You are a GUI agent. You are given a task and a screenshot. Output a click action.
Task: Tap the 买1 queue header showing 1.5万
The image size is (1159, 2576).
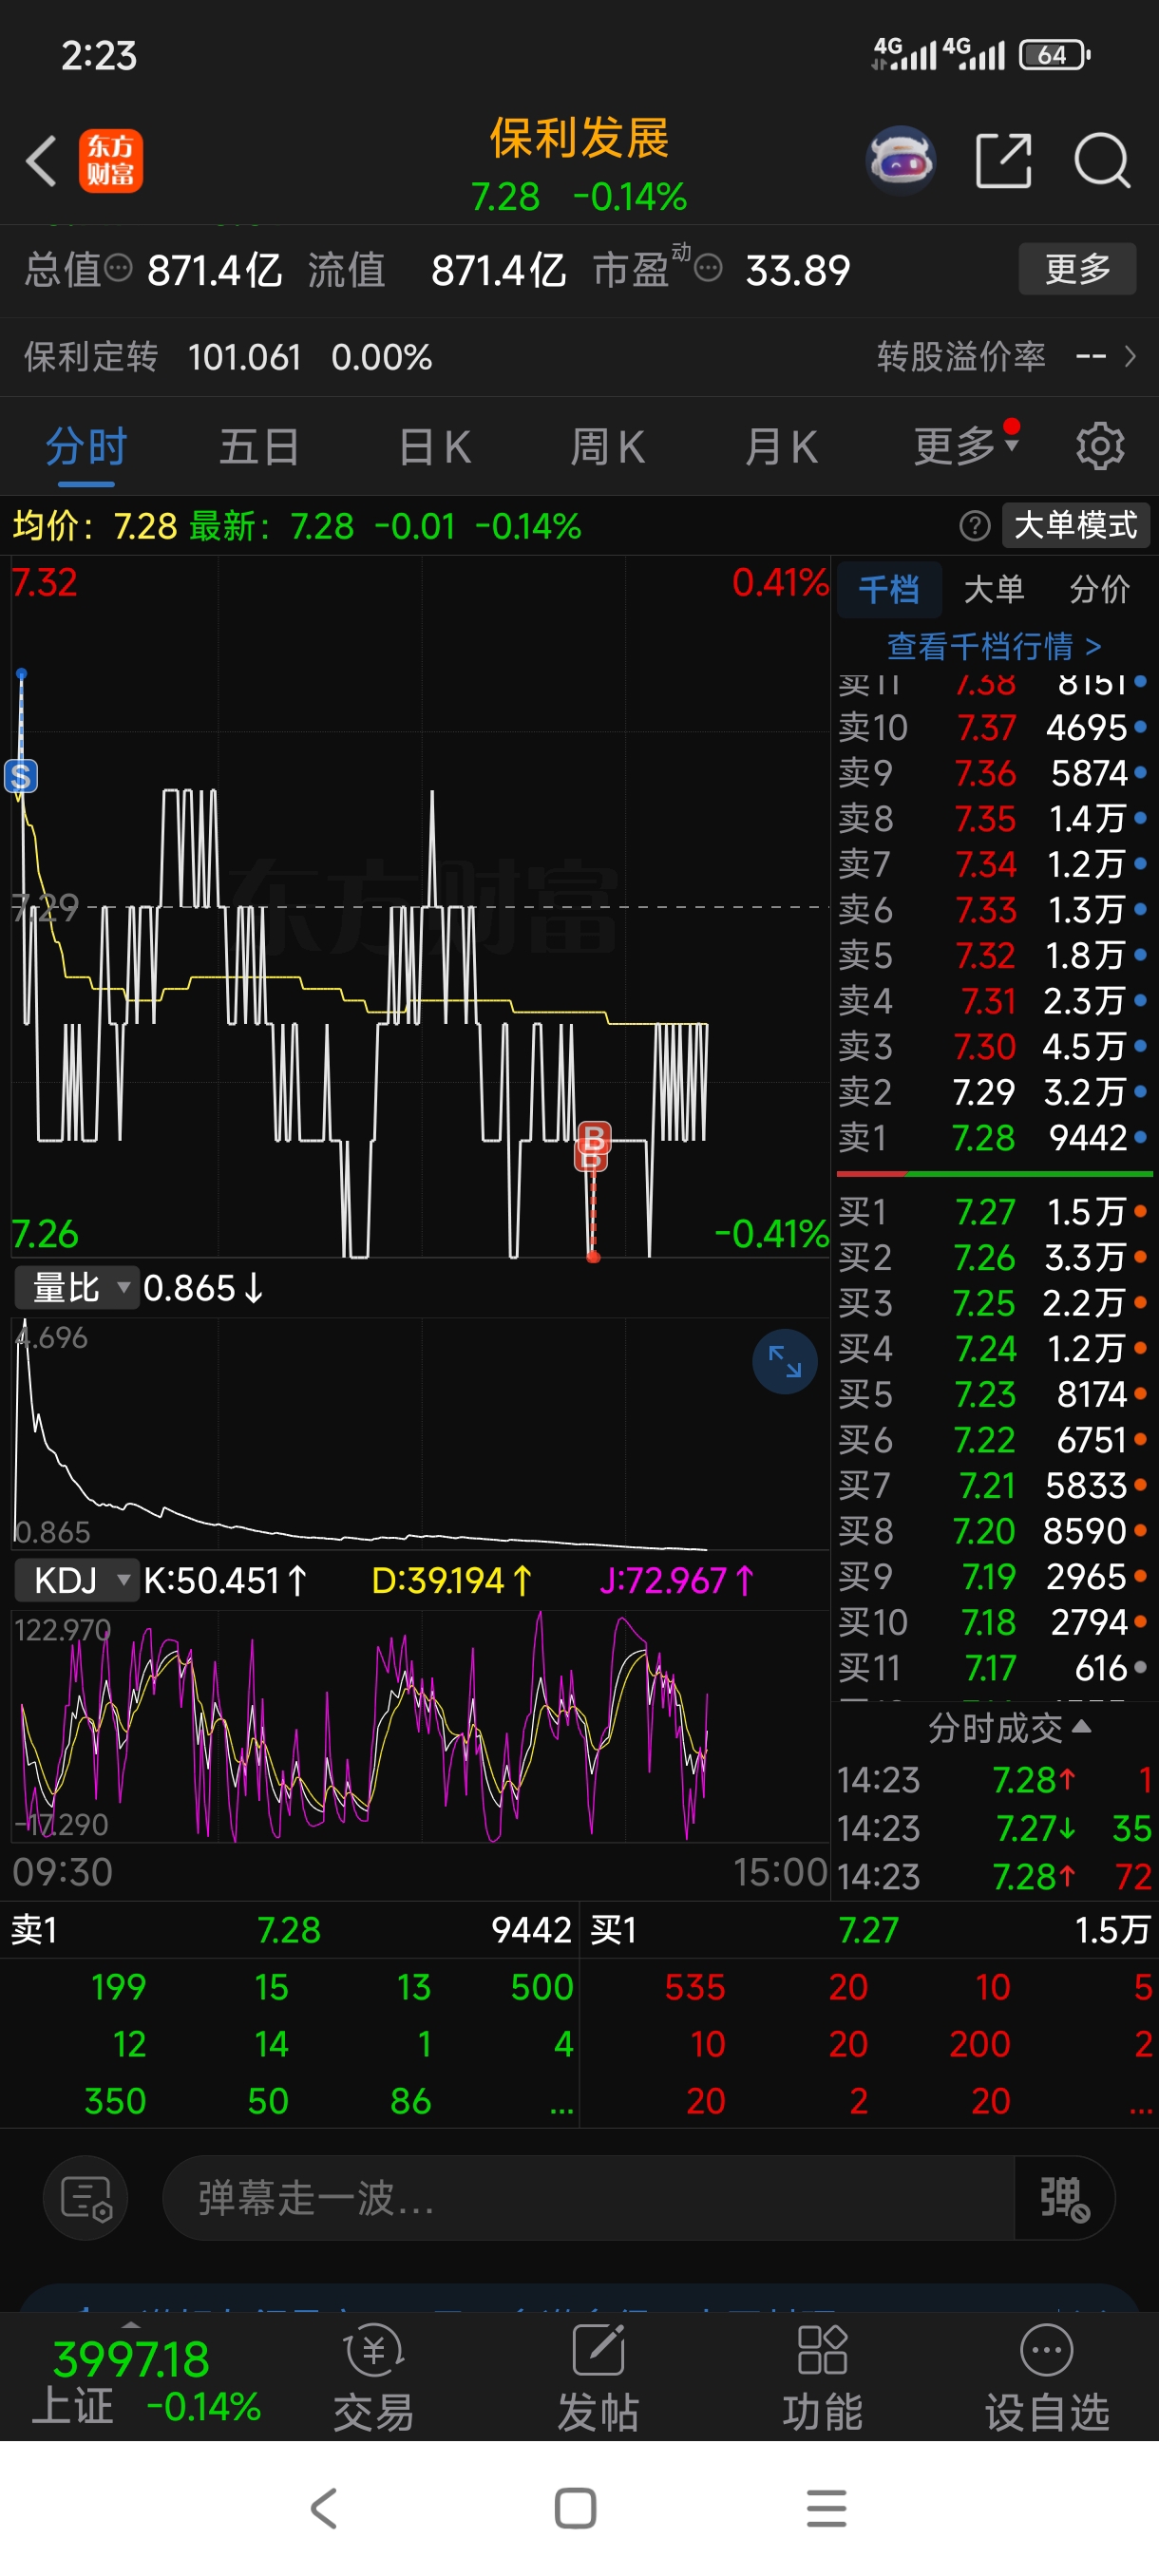point(870,1929)
